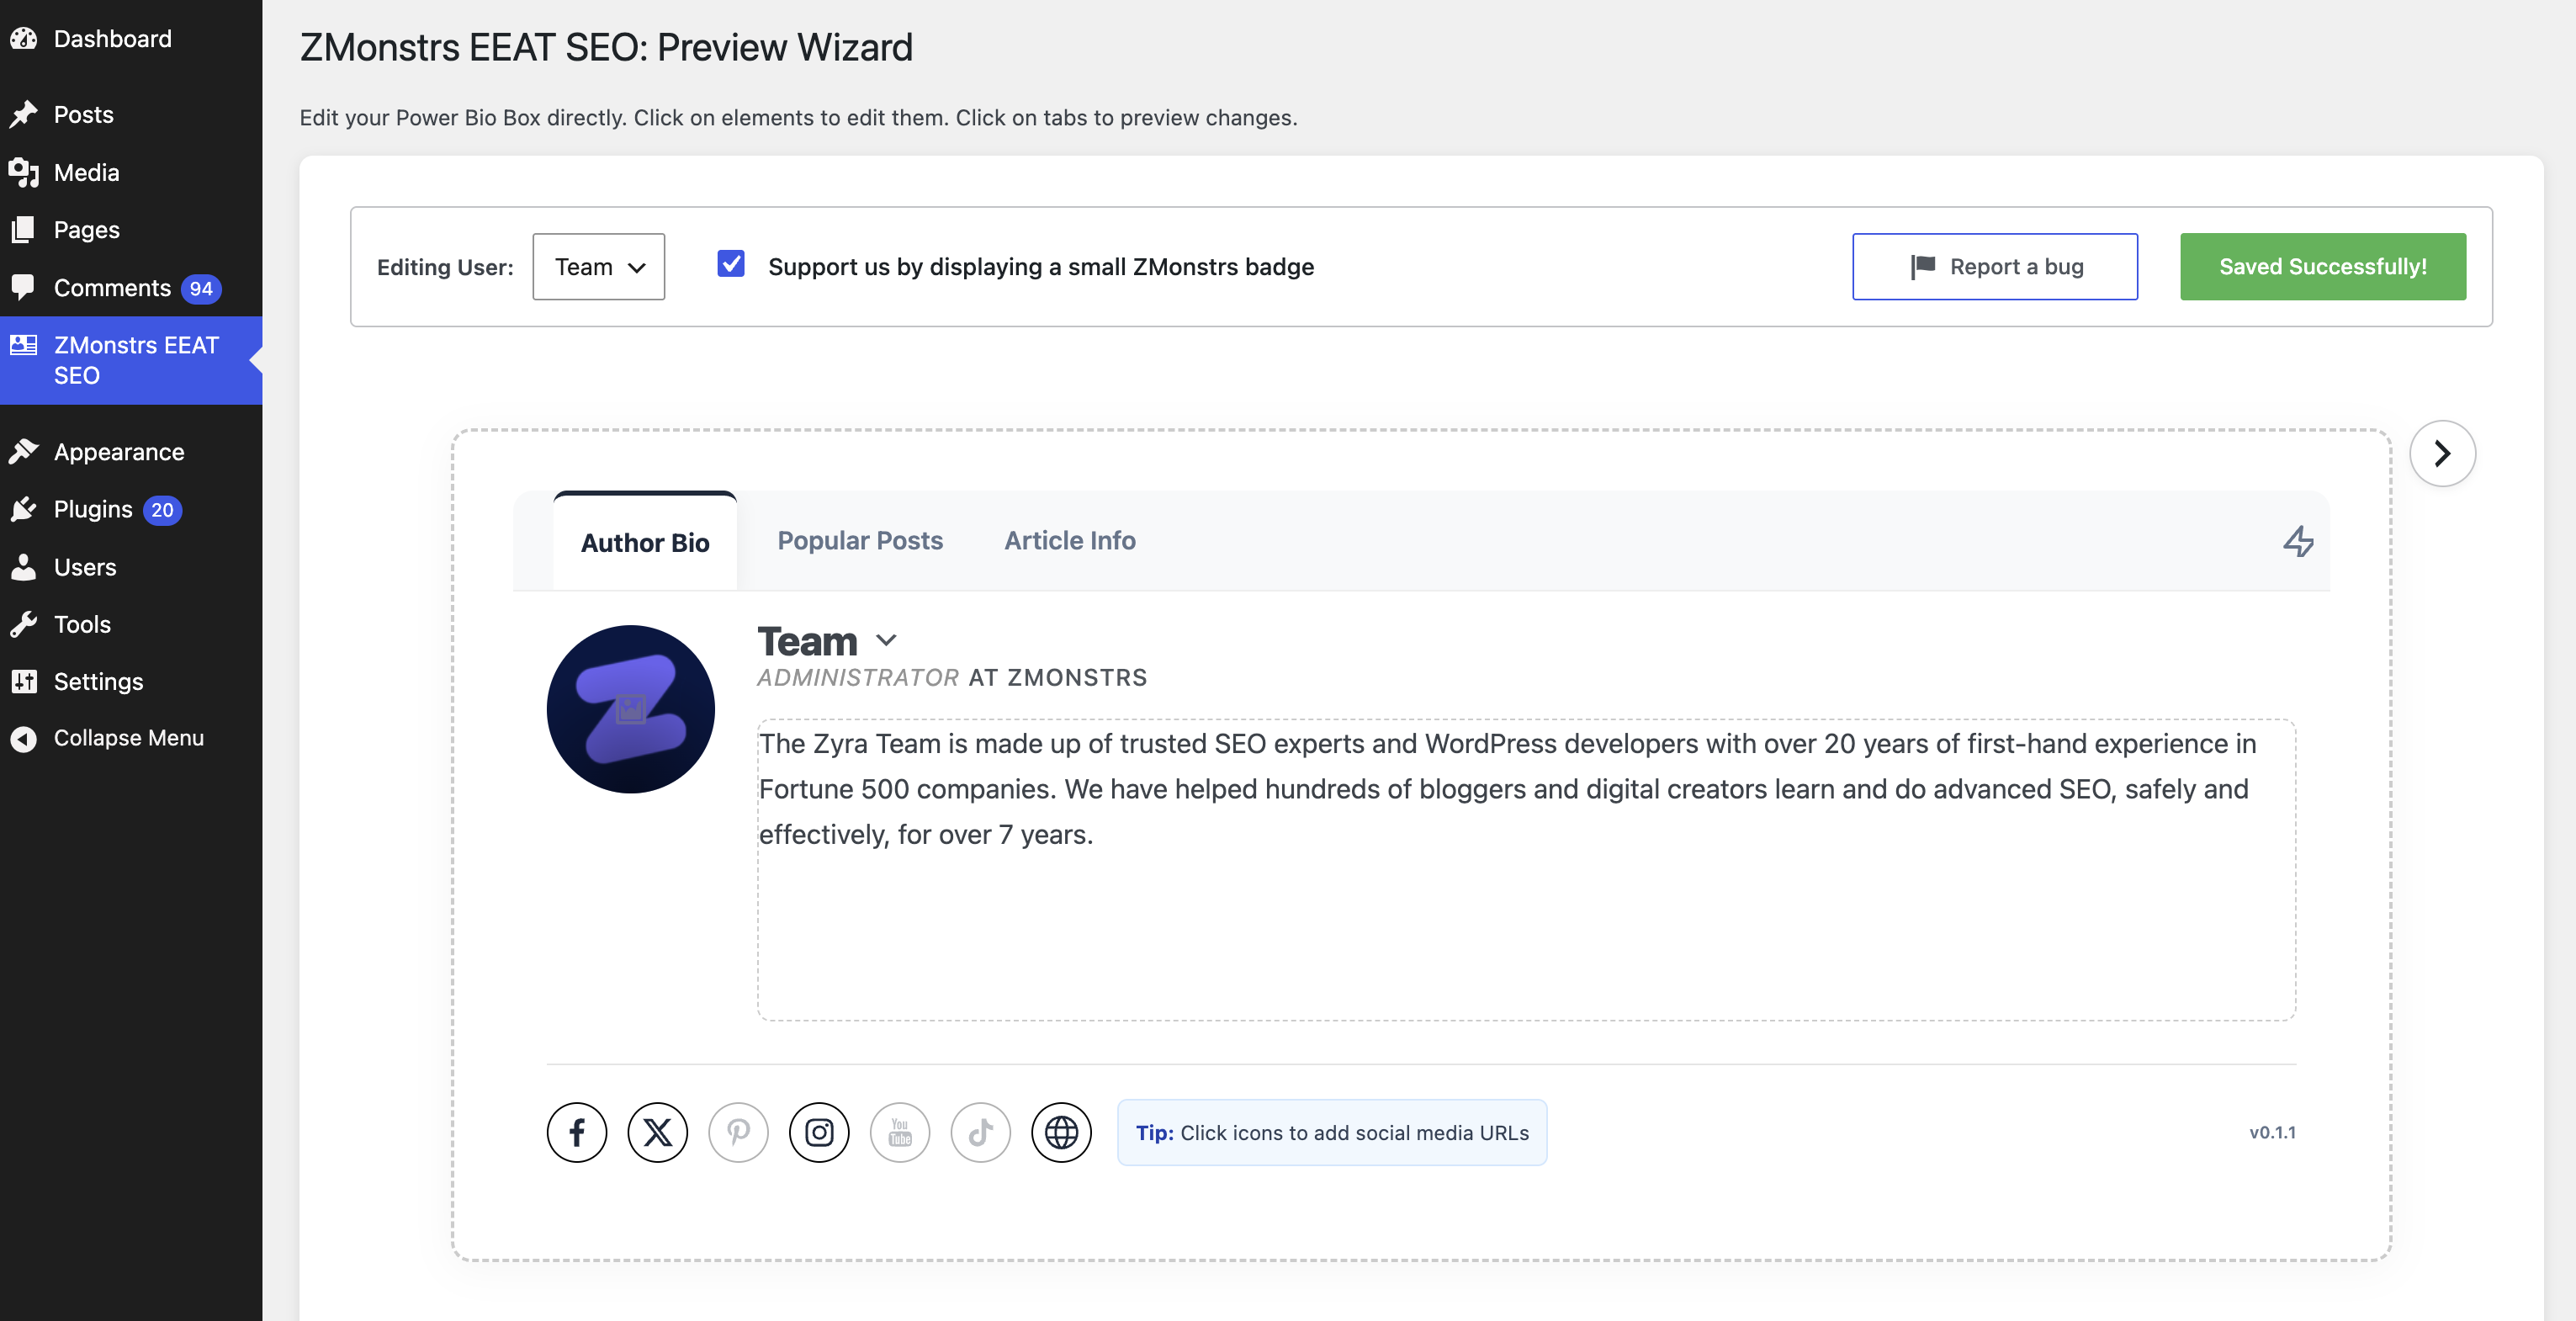Click the Saved Successfully button
2576x1321 pixels.
pyautogui.click(x=2323, y=266)
